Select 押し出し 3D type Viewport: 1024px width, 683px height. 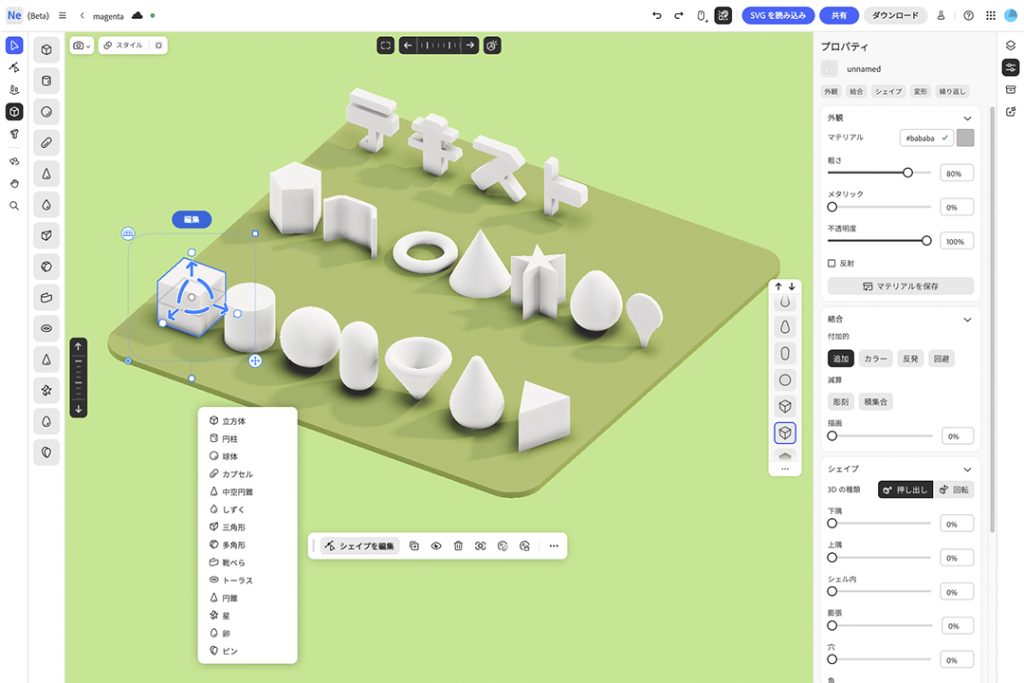(906, 490)
